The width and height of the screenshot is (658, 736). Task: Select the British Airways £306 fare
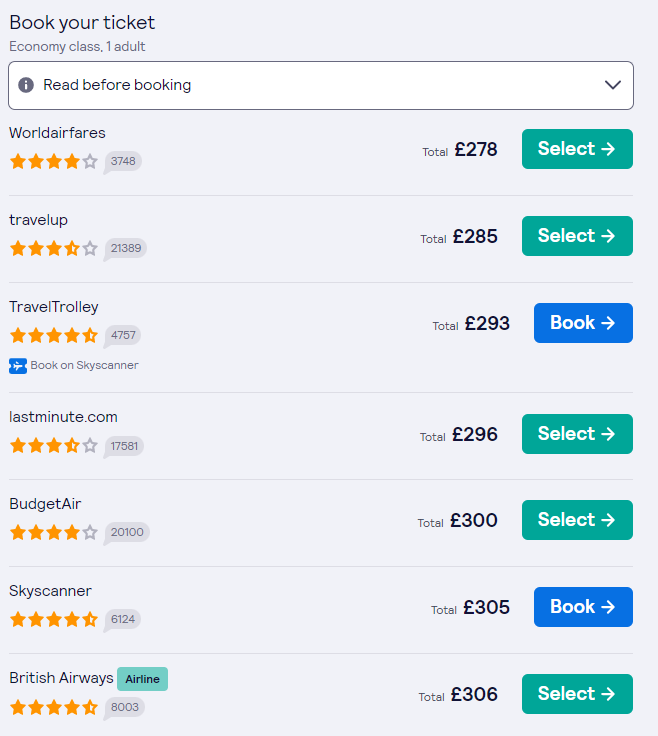577,694
